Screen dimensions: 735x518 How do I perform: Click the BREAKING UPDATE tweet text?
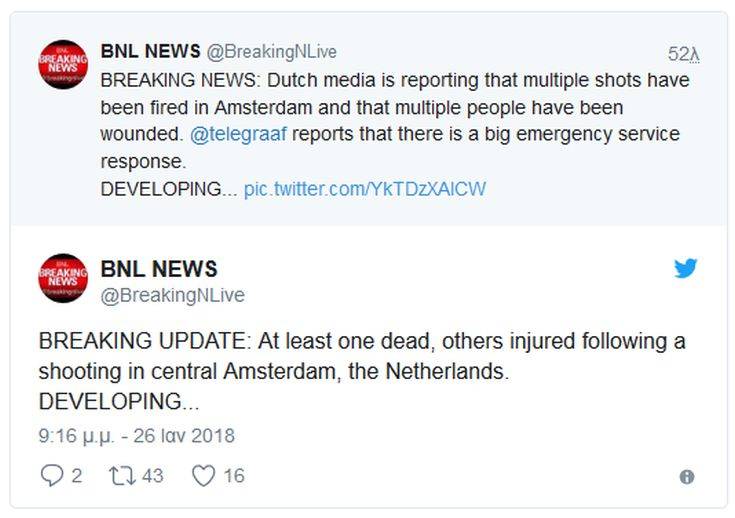click(x=362, y=371)
